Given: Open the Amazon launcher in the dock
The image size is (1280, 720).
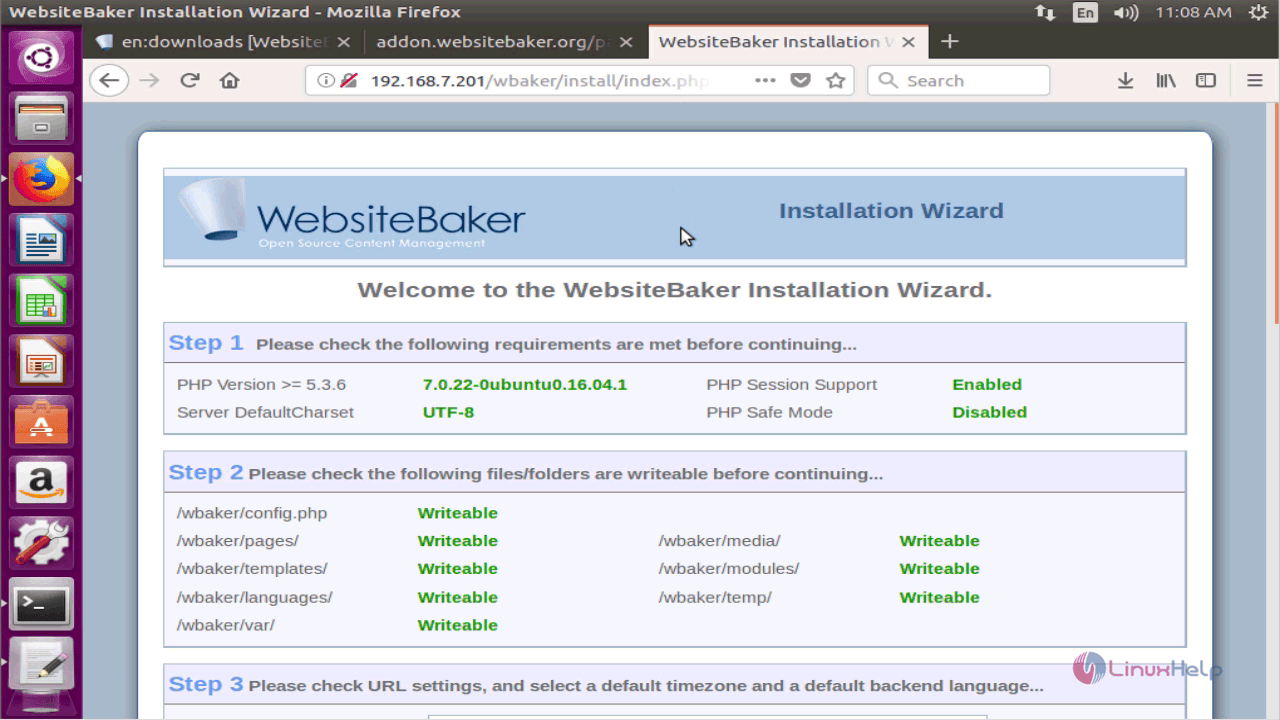Looking at the screenshot, I should 41,484.
